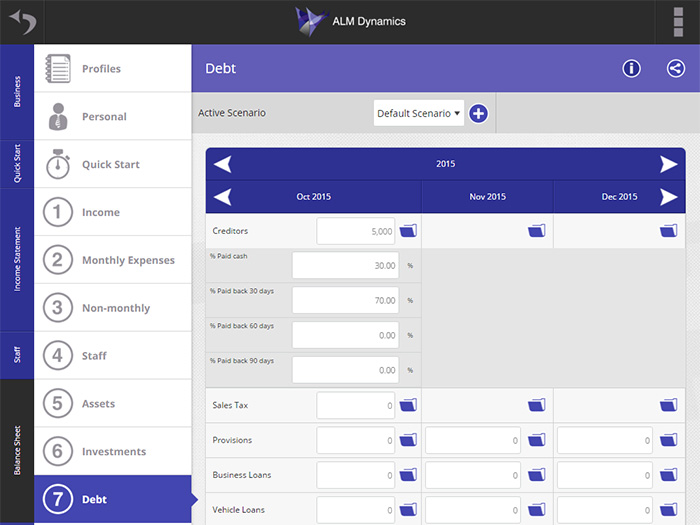Show months before Oct 2015
The image size is (700, 525).
click(x=222, y=197)
